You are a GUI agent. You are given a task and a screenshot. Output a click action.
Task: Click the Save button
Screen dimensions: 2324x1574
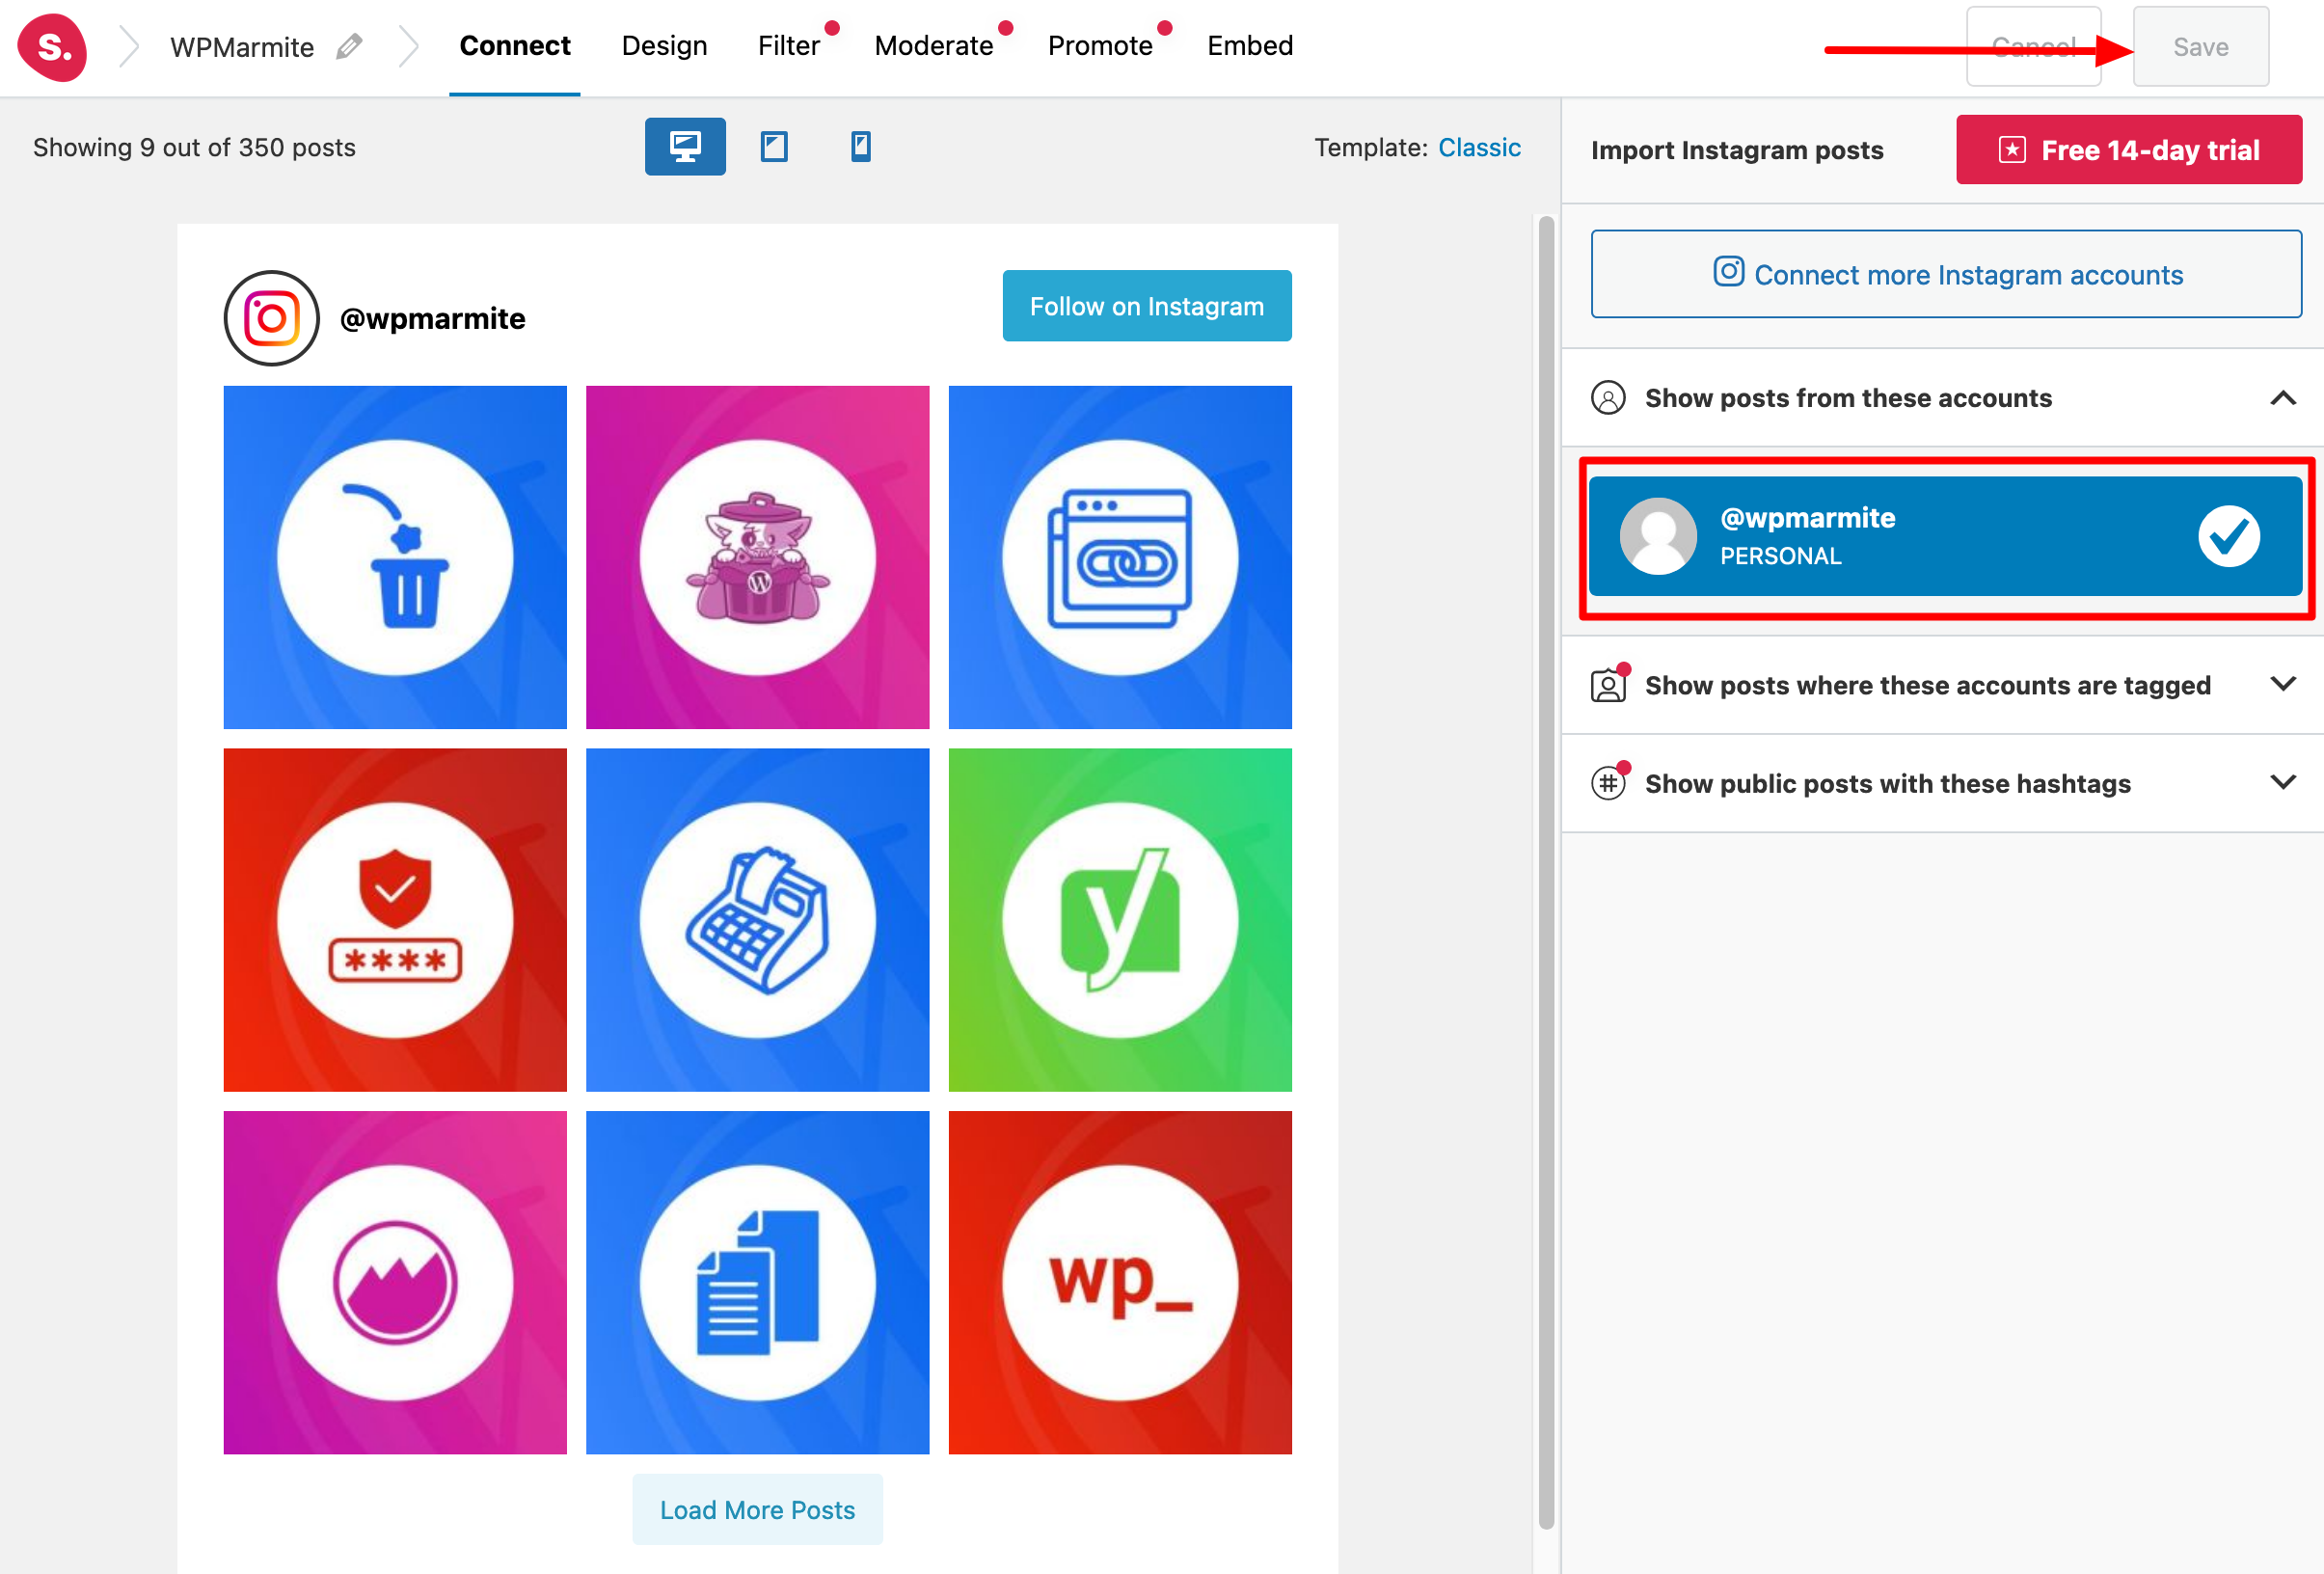click(x=2200, y=47)
